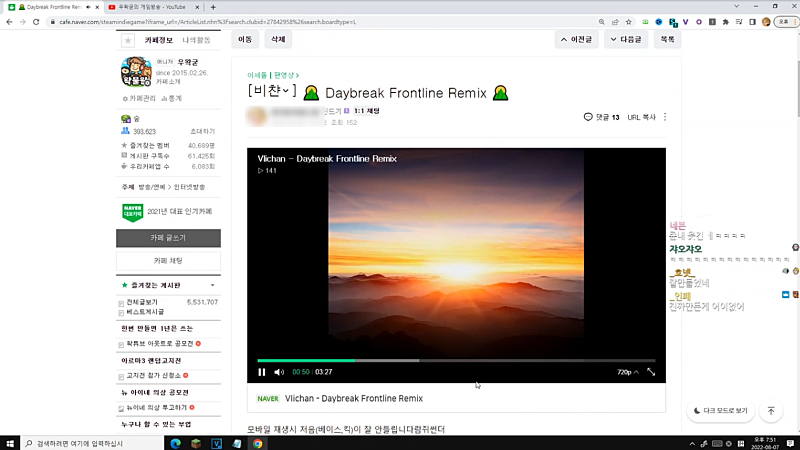Expand the 즐겨찾는 게시판 section
The height and width of the screenshot is (450, 800).
point(212,285)
